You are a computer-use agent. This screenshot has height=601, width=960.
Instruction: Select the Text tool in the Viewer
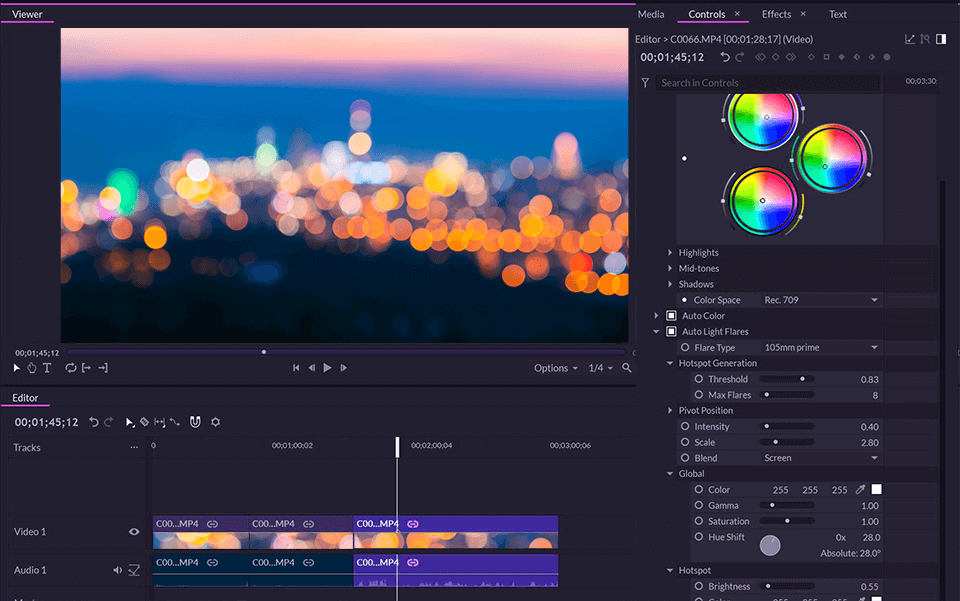[47, 368]
